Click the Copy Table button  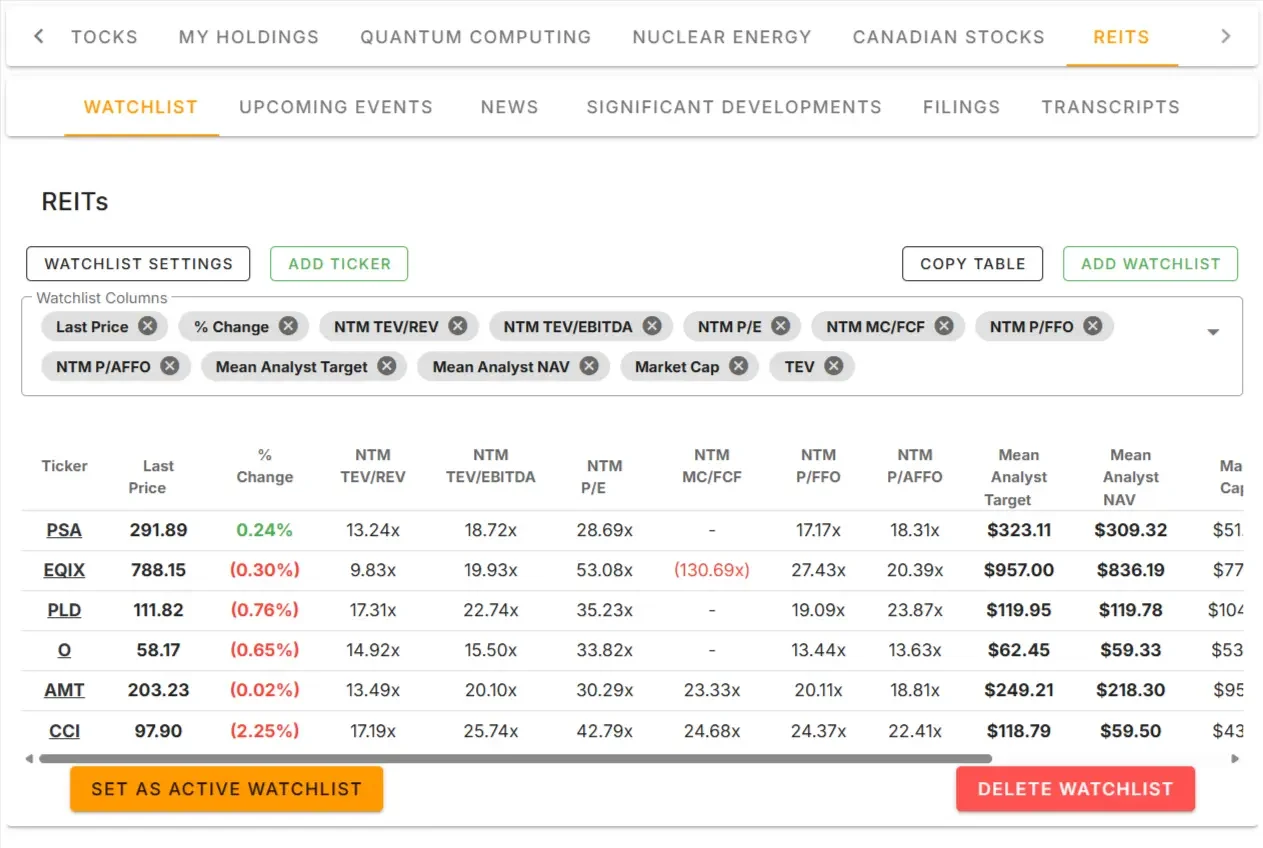pos(973,264)
